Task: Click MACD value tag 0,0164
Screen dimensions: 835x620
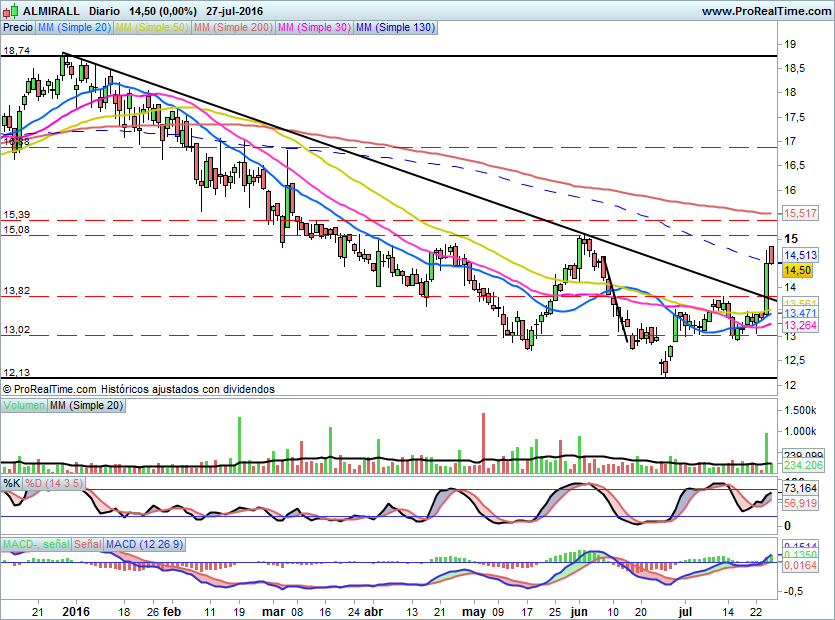Action: tap(800, 565)
